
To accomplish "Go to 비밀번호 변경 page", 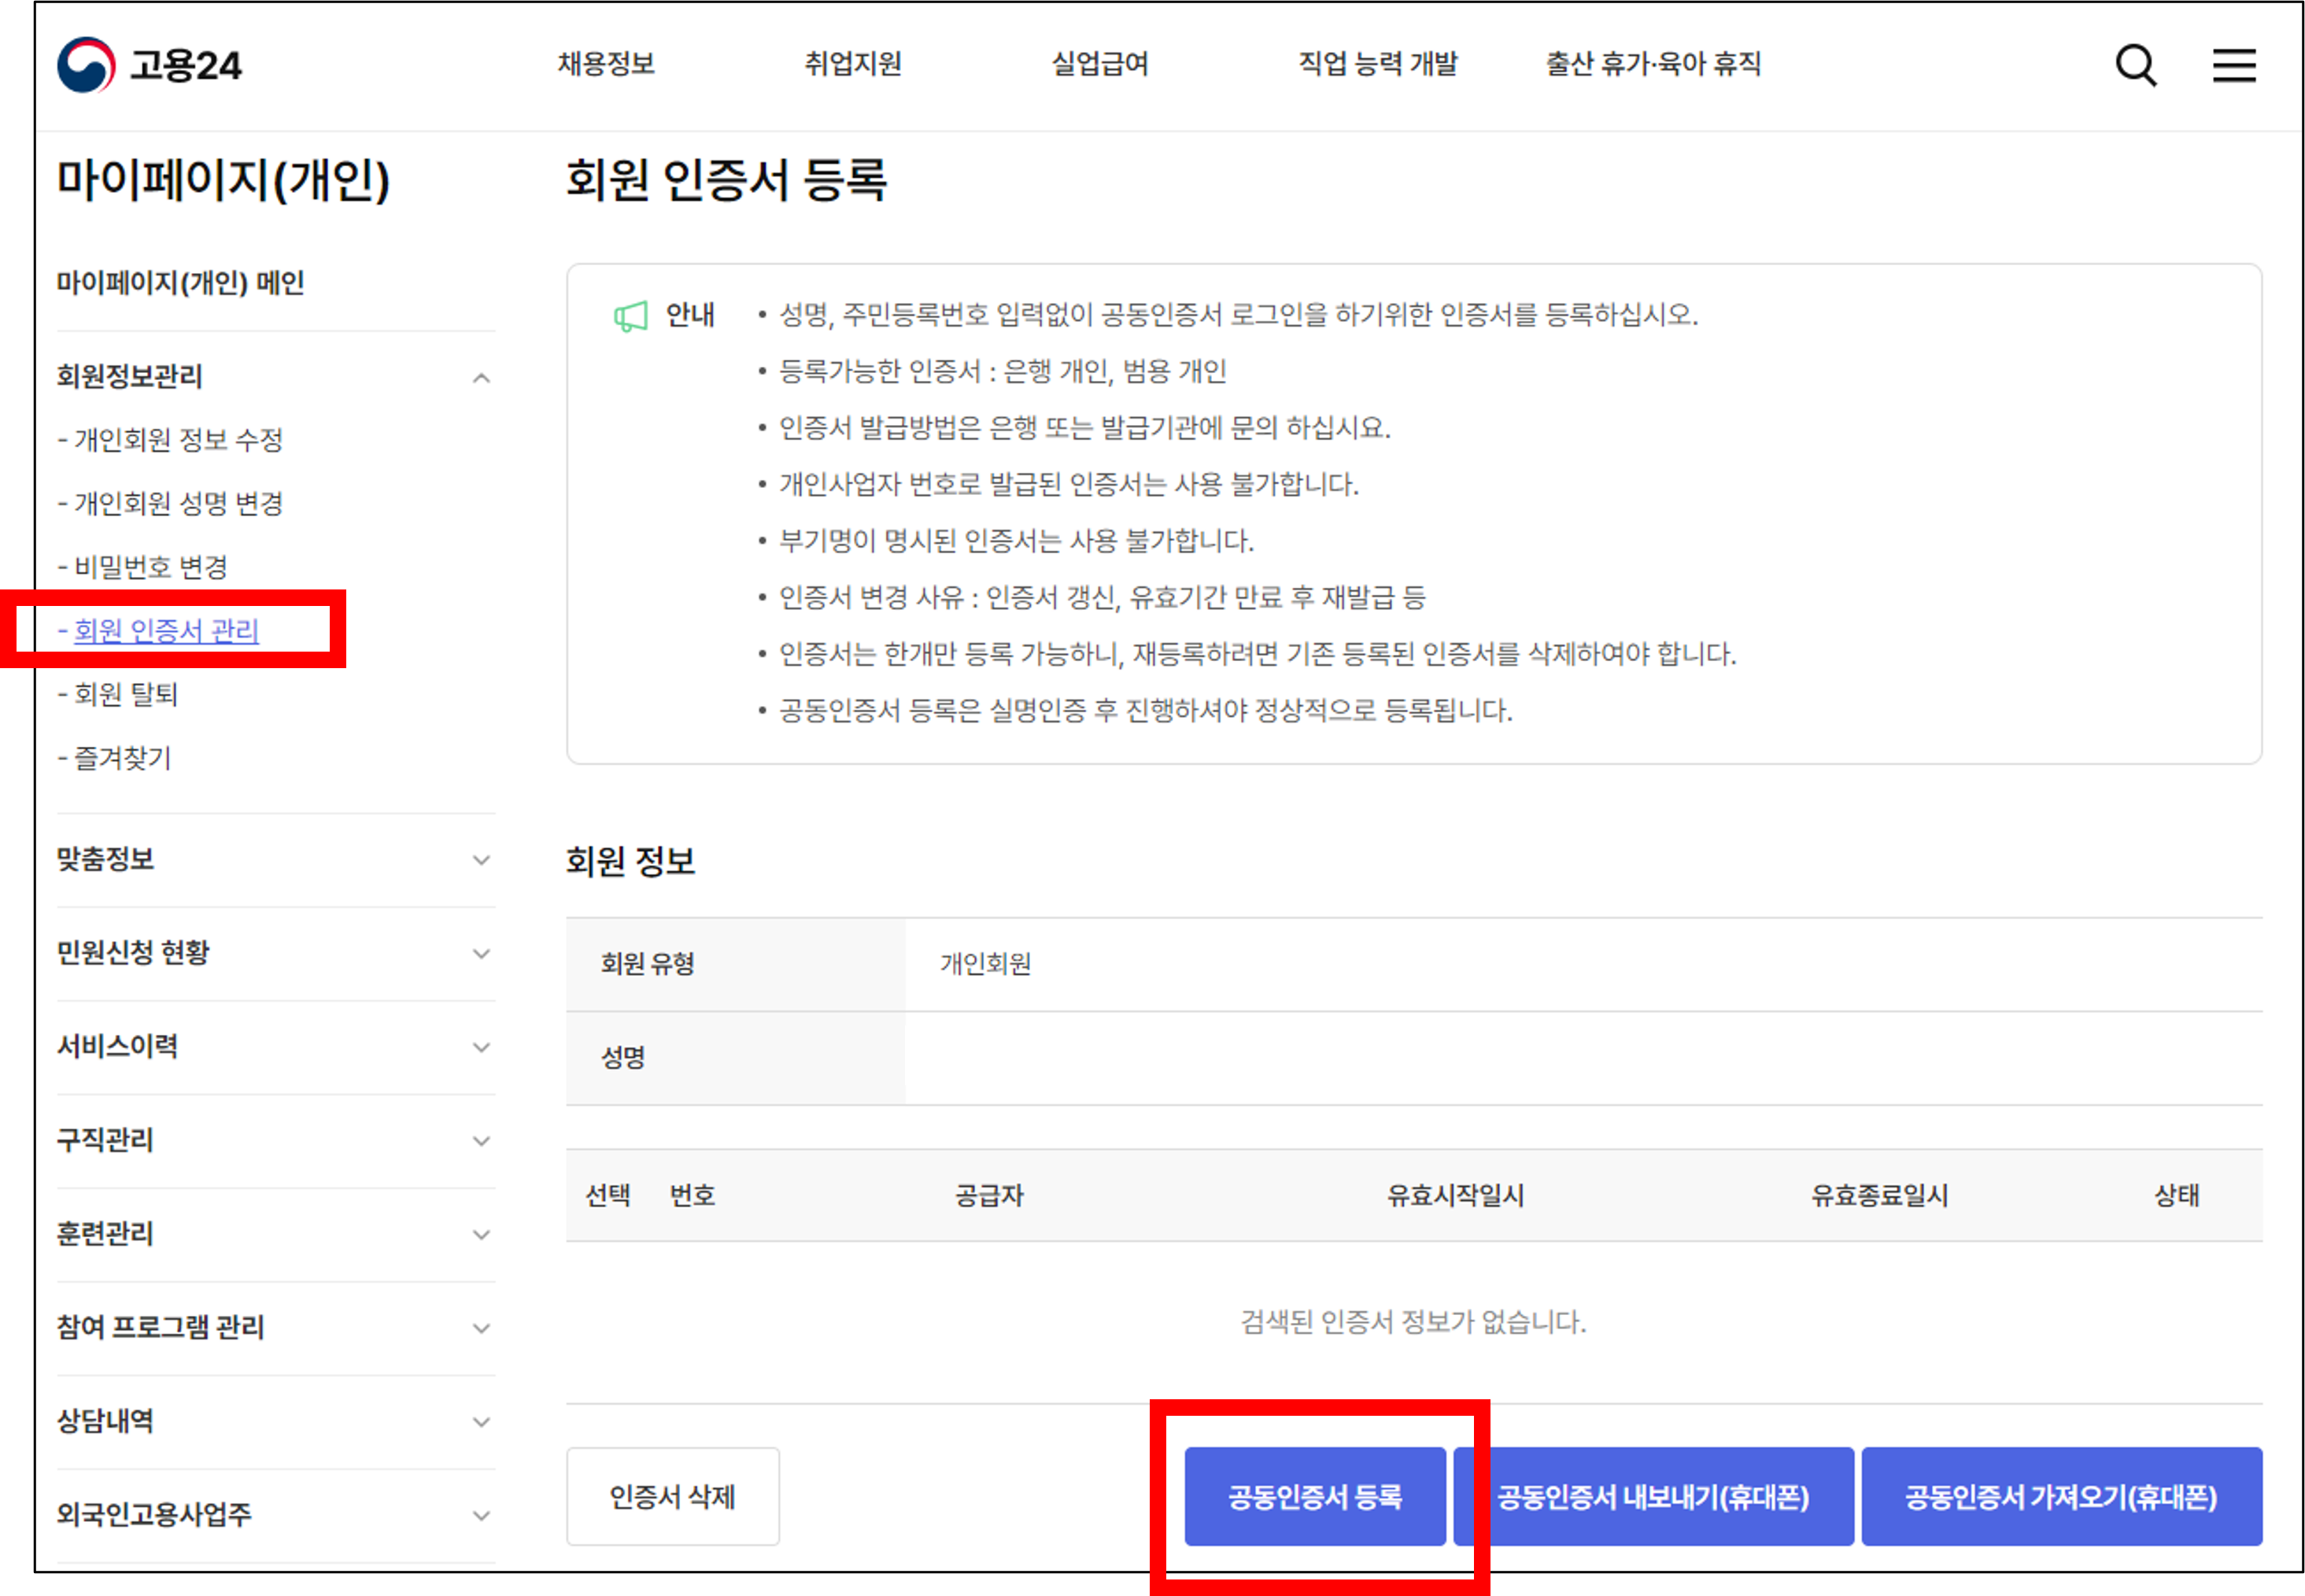I will [x=150, y=567].
